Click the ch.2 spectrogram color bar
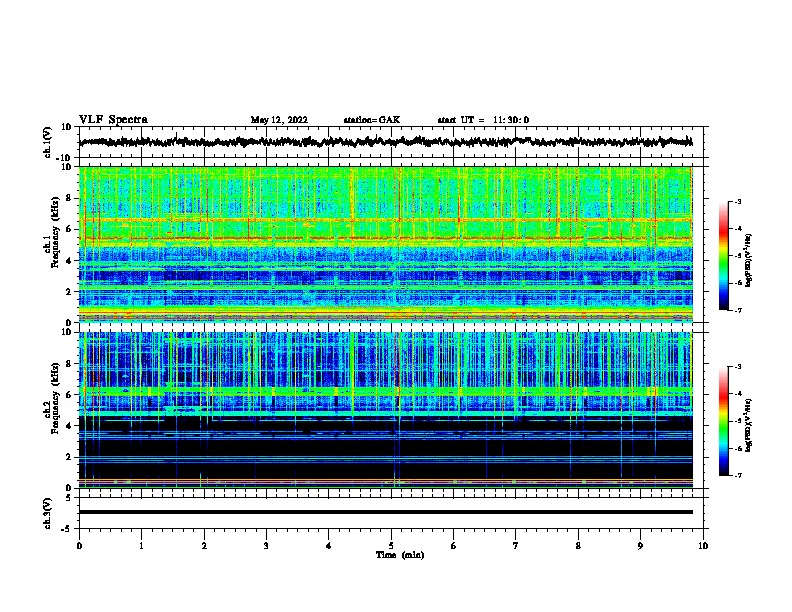The height and width of the screenshot is (612, 792). tap(723, 421)
